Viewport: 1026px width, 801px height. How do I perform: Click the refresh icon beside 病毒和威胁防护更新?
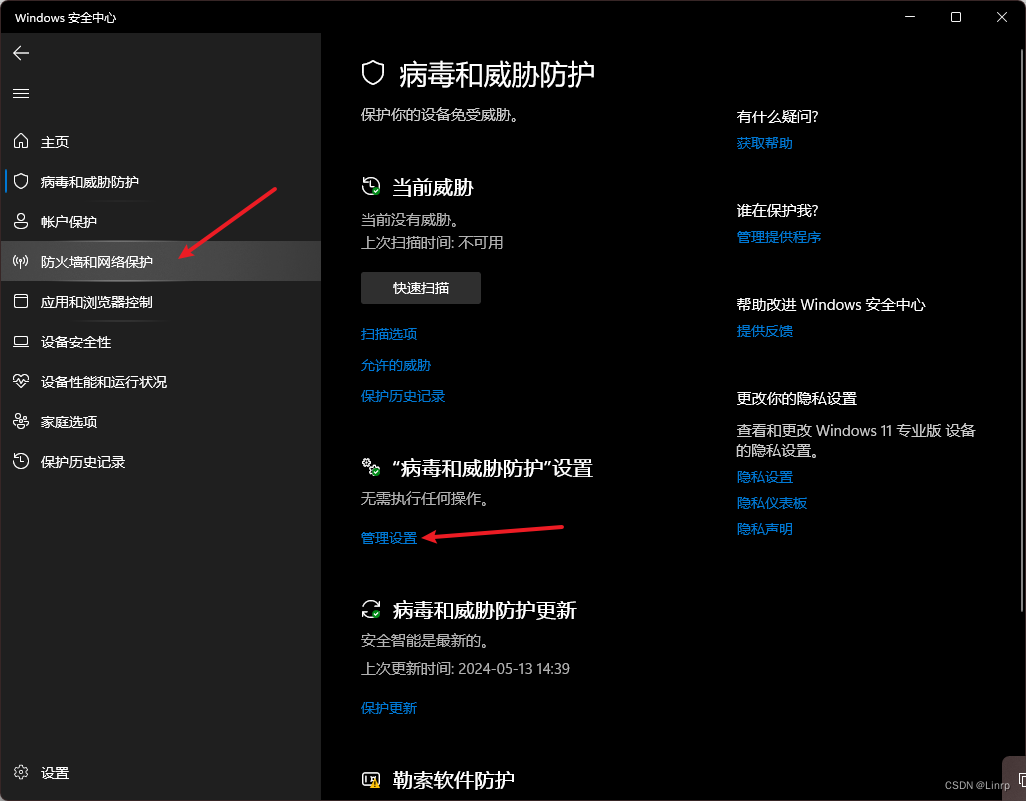point(371,609)
